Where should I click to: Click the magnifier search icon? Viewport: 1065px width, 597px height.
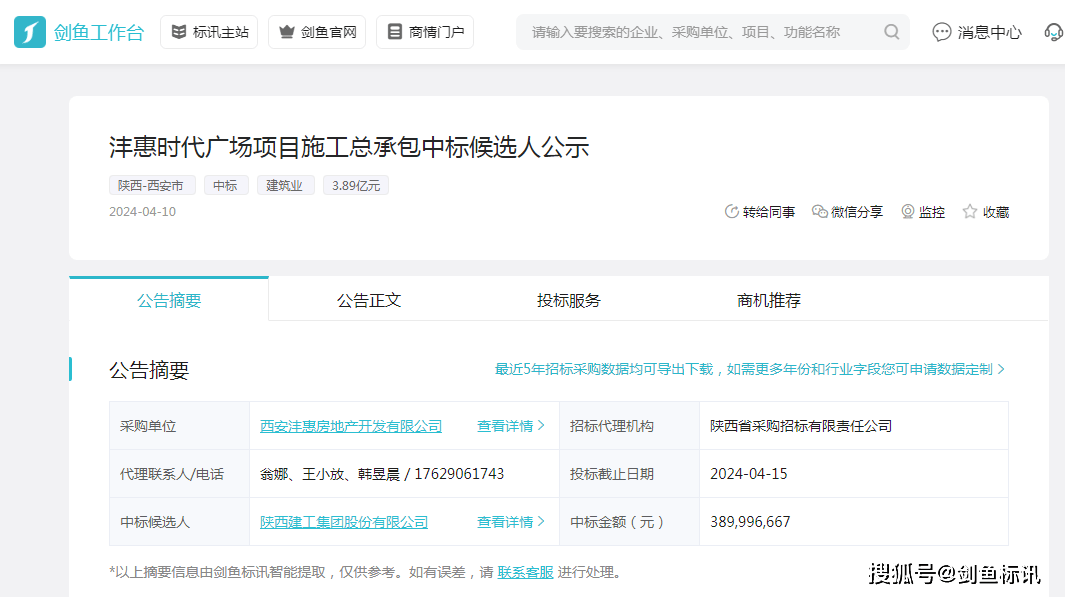[x=892, y=32]
